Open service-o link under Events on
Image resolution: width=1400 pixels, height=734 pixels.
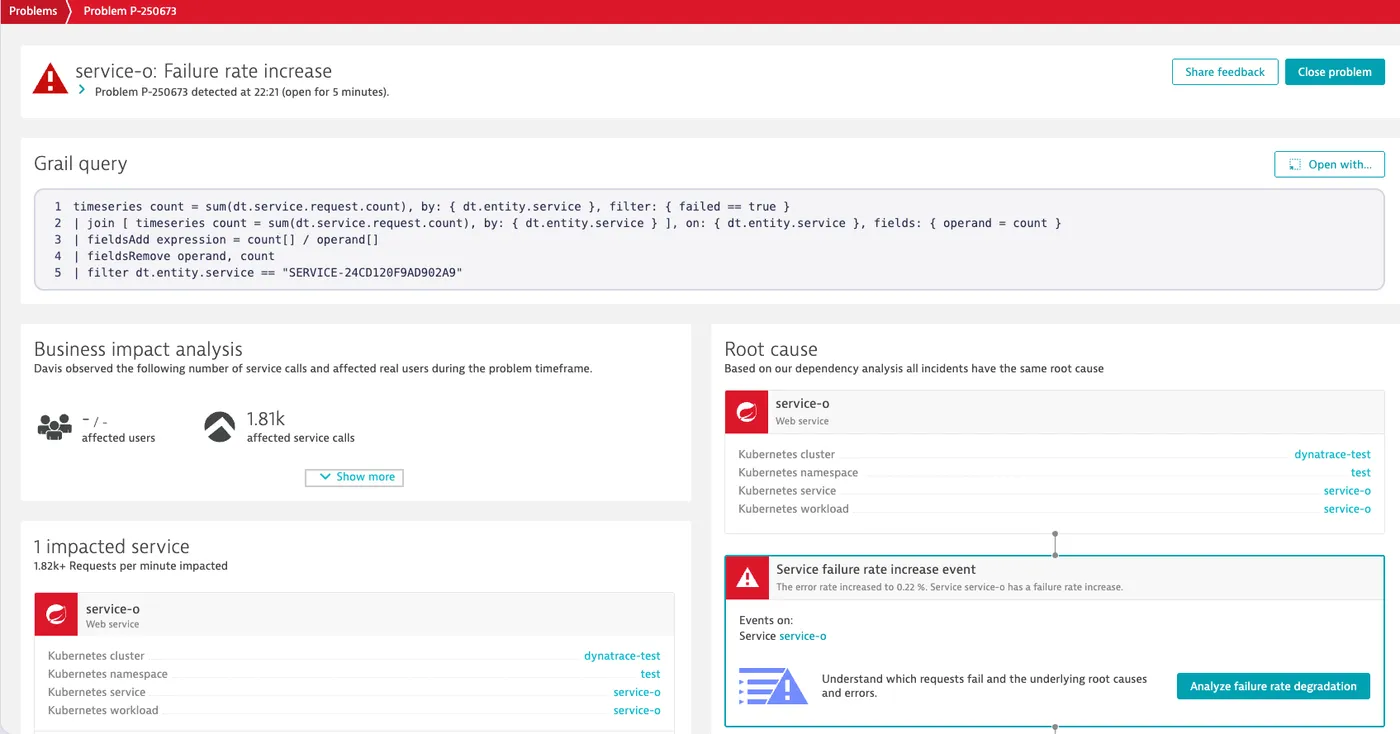point(803,636)
